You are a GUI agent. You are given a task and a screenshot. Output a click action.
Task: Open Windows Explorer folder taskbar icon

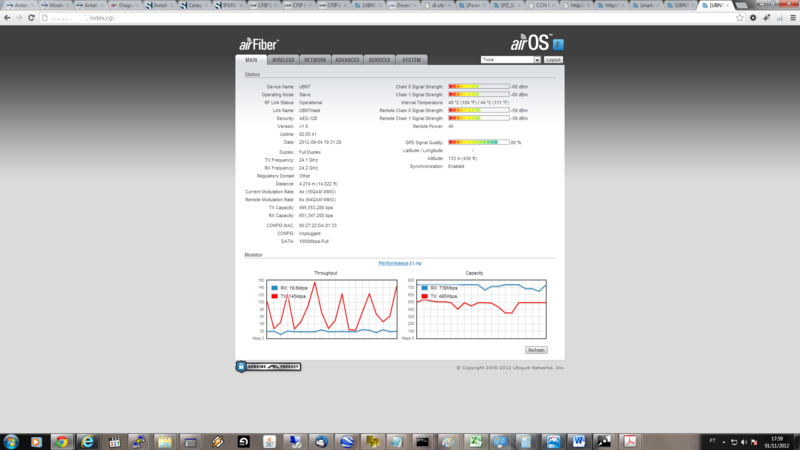pos(164,442)
